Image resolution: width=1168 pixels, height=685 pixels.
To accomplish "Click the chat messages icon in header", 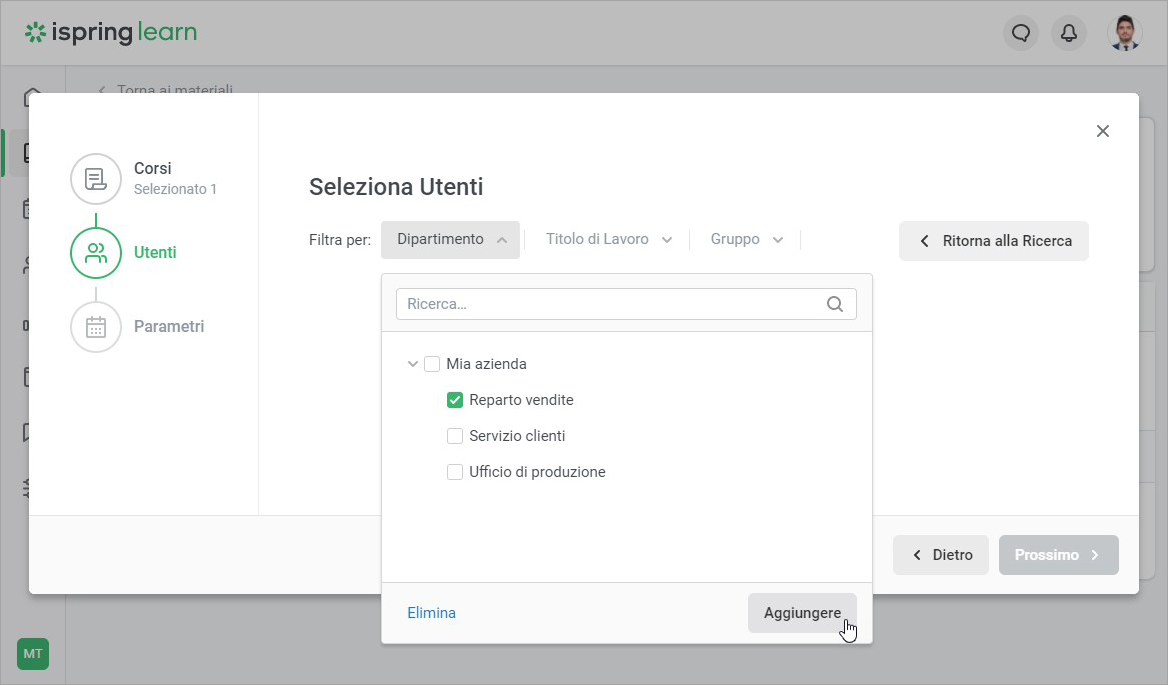I will (x=1021, y=33).
